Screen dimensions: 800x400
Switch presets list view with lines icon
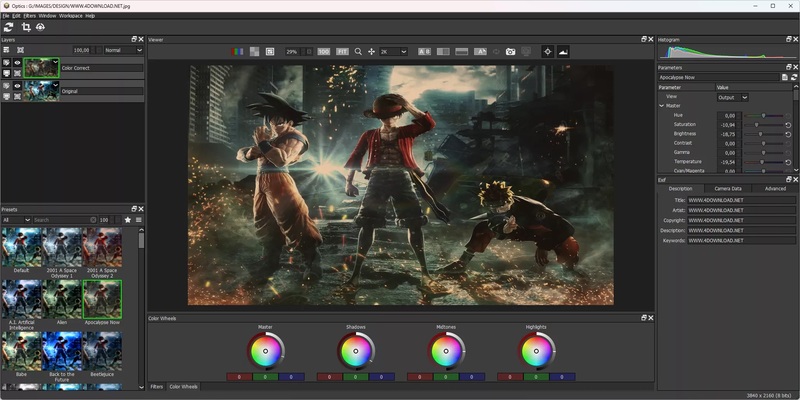tap(138, 220)
